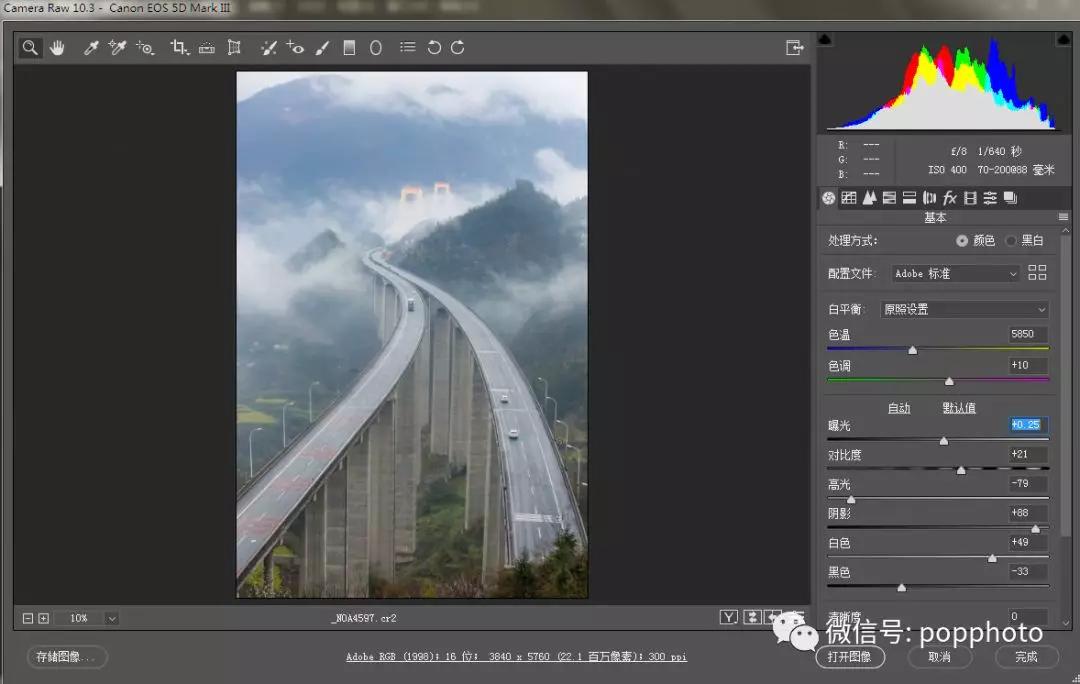Select the Hand tool
Screen dimensions: 1080x684
[57, 47]
